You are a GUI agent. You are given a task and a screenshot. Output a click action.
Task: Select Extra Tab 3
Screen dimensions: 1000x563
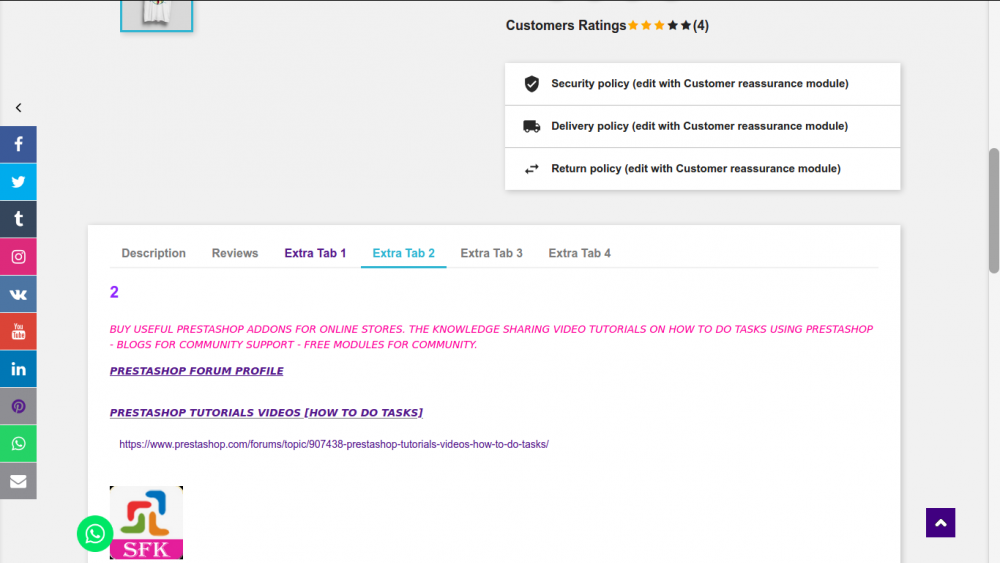491,253
